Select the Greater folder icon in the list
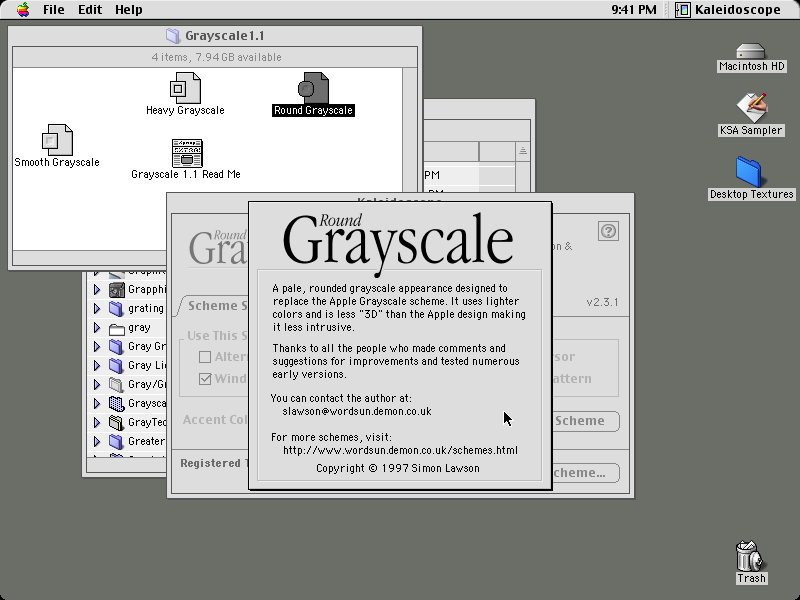The width and height of the screenshot is (800, 600). [117, 441]
